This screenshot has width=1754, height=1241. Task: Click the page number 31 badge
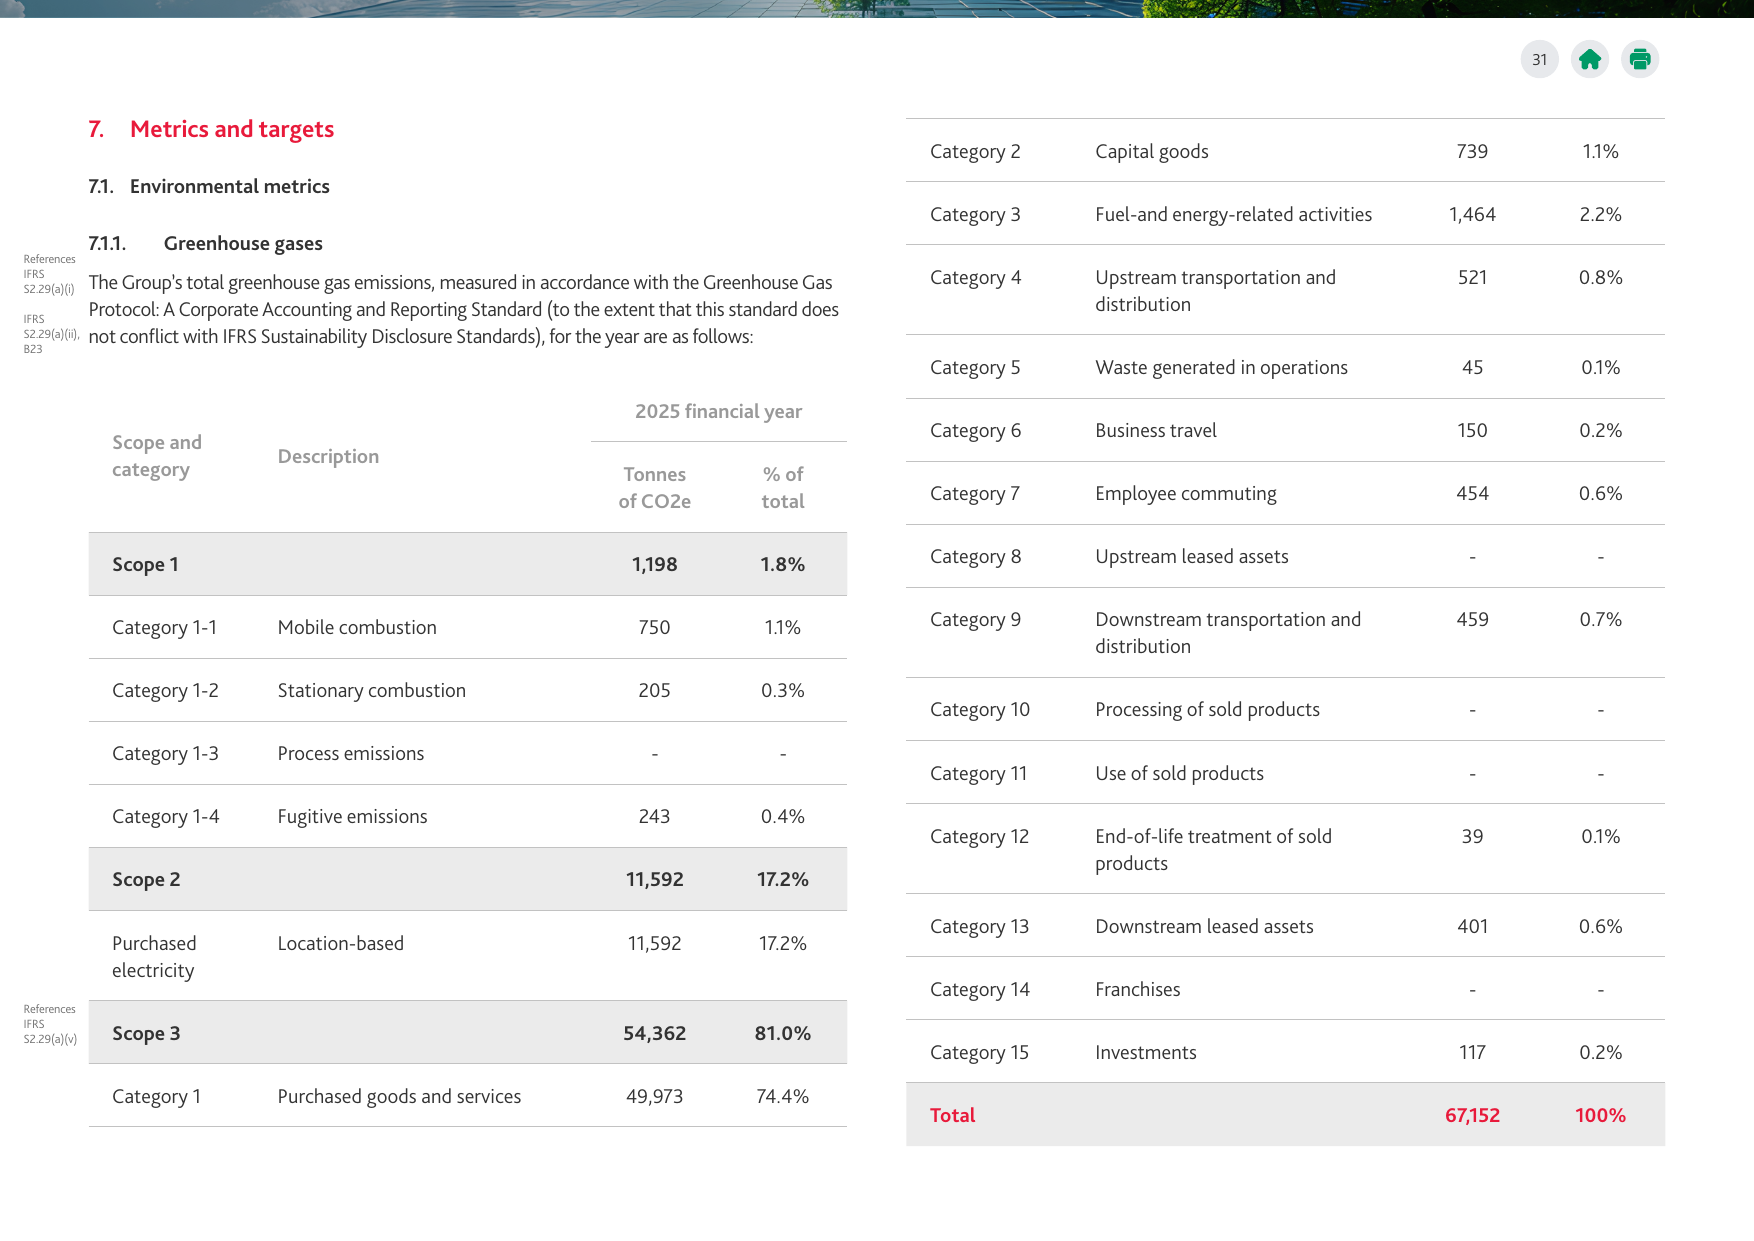point(1540,60)
